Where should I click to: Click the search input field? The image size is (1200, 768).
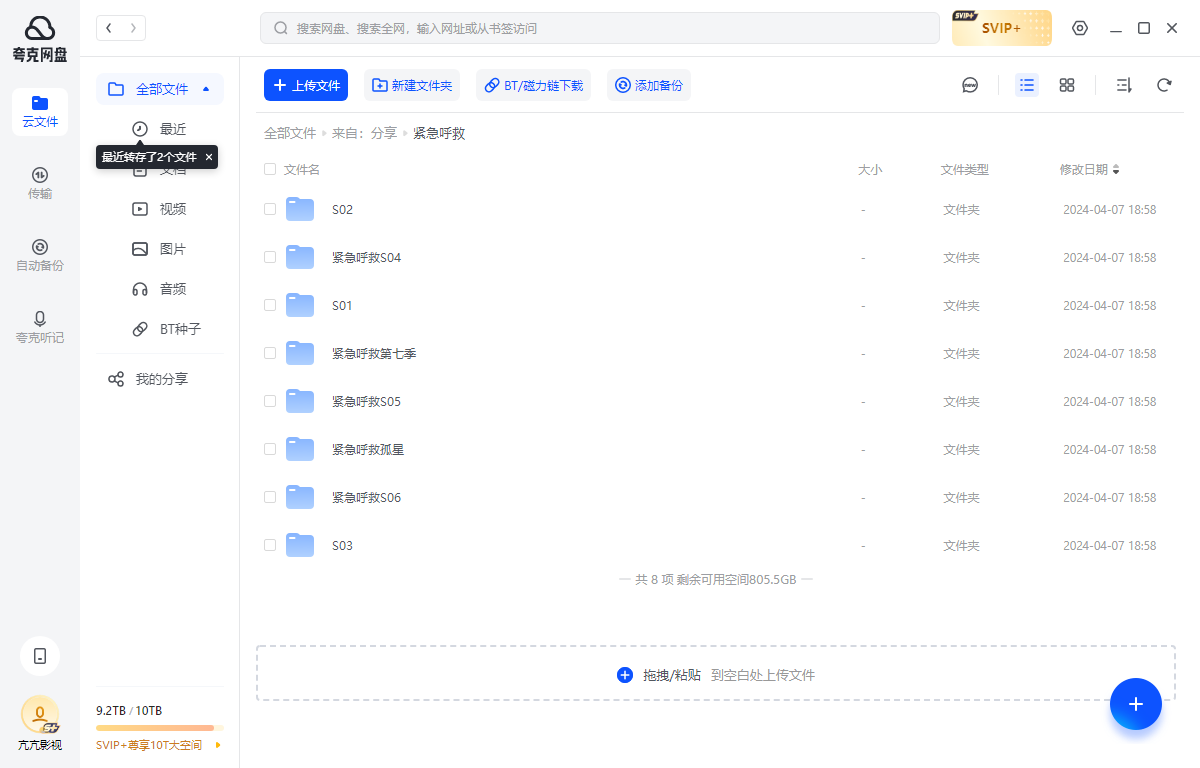point(600,28)
